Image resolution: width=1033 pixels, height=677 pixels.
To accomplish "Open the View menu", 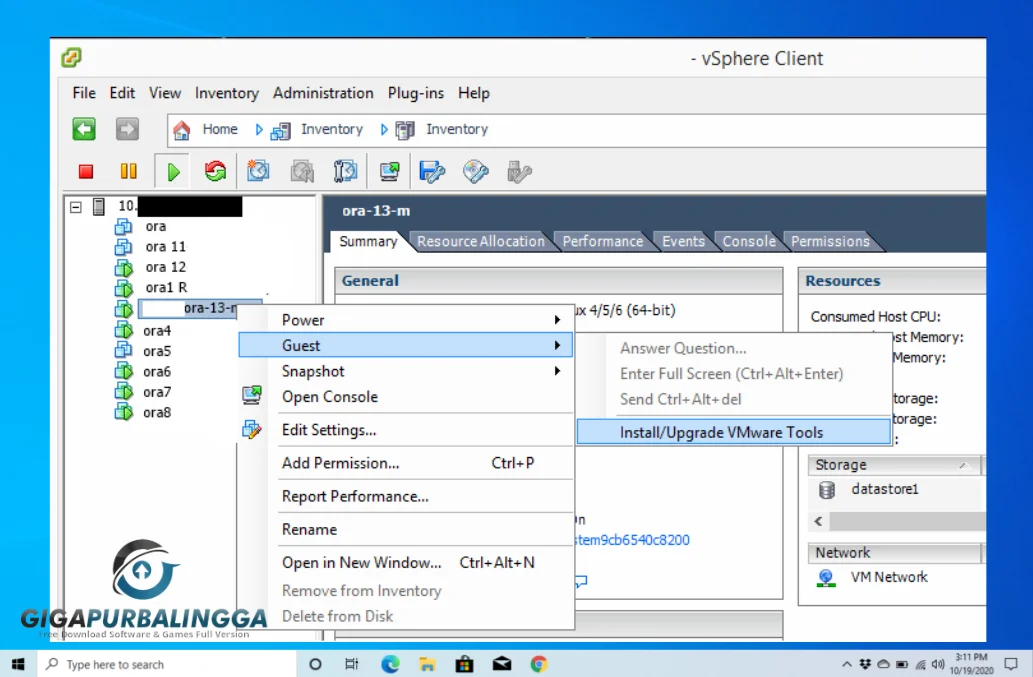I will pyautogui.click(x=165, y=94).
